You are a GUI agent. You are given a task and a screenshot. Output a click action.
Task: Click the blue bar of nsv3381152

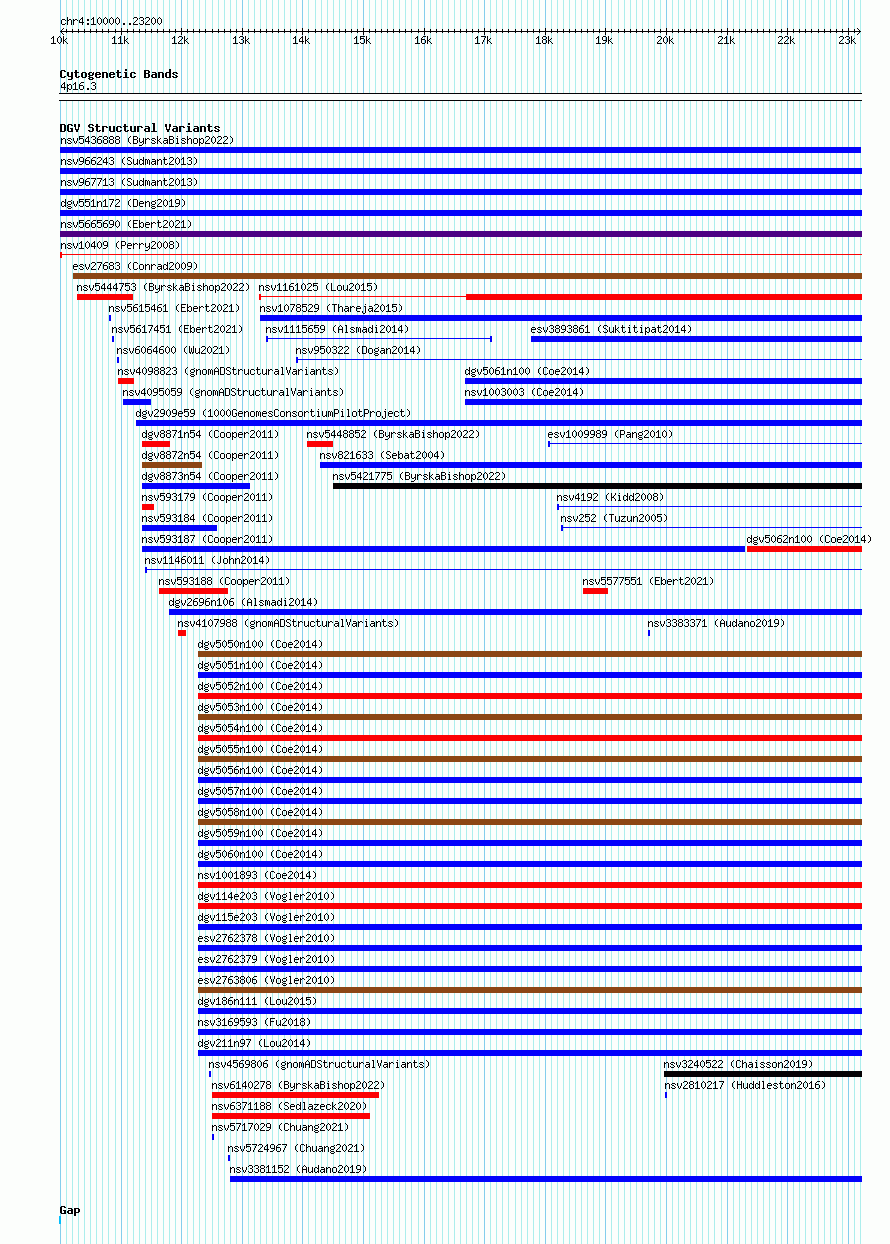click(545, 1179)
